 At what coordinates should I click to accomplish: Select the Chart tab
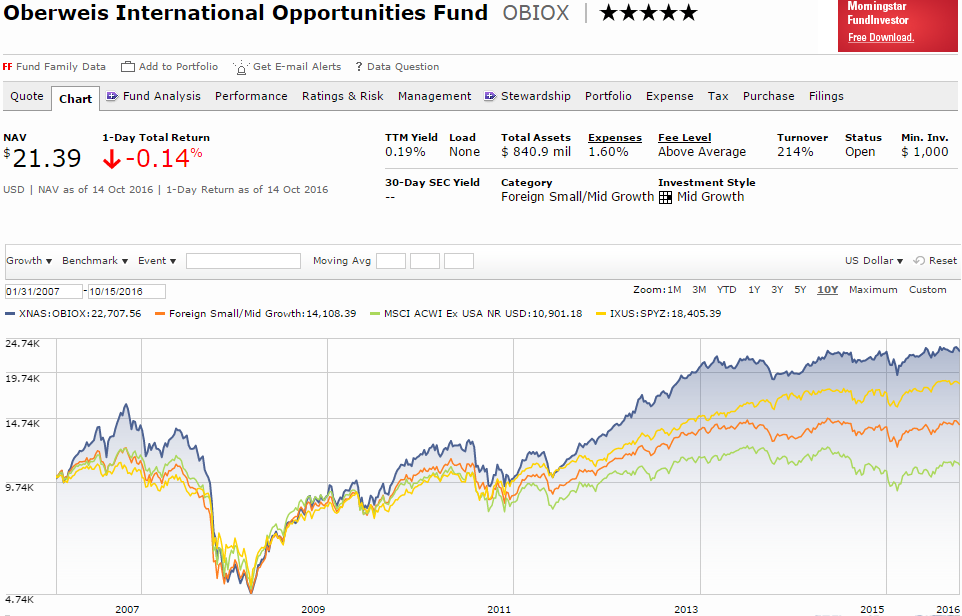pyautogui.click(x=75, y=99)
